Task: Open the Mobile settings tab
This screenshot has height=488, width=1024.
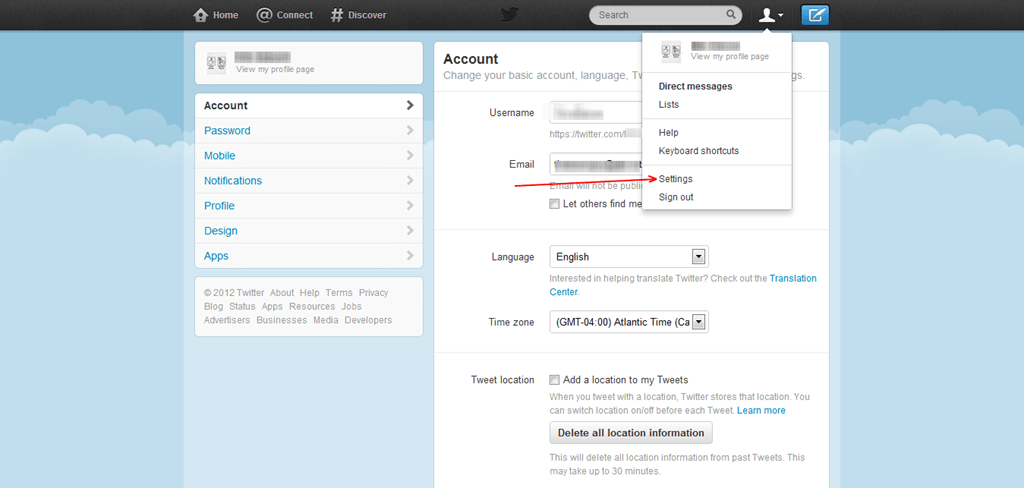Action: pyautogui.click(x=309, y=155)
